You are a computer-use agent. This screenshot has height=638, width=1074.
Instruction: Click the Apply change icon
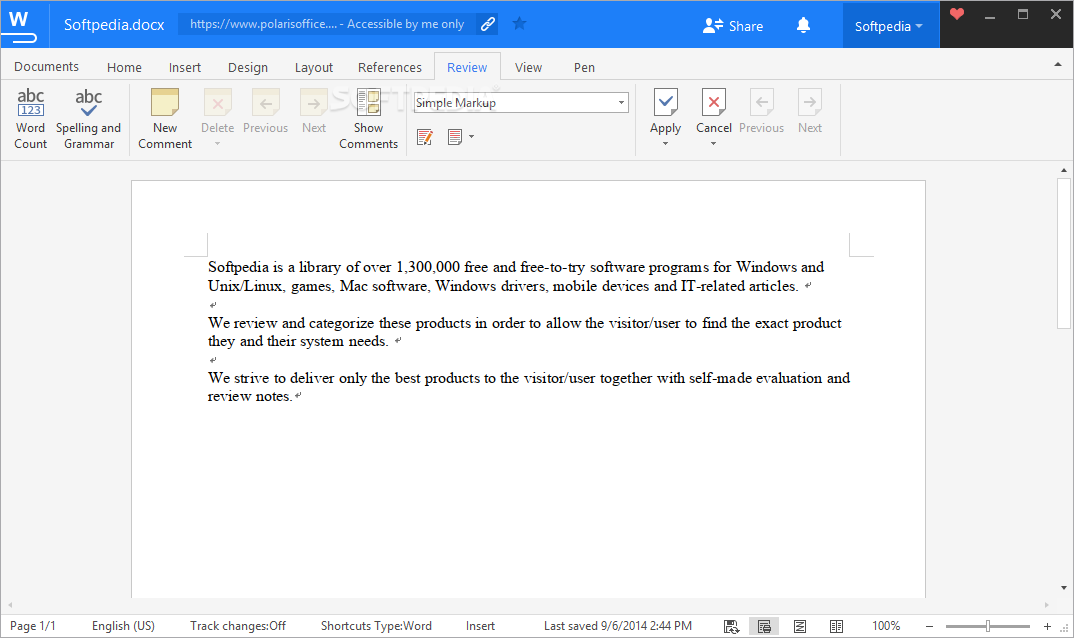[665, 103]
